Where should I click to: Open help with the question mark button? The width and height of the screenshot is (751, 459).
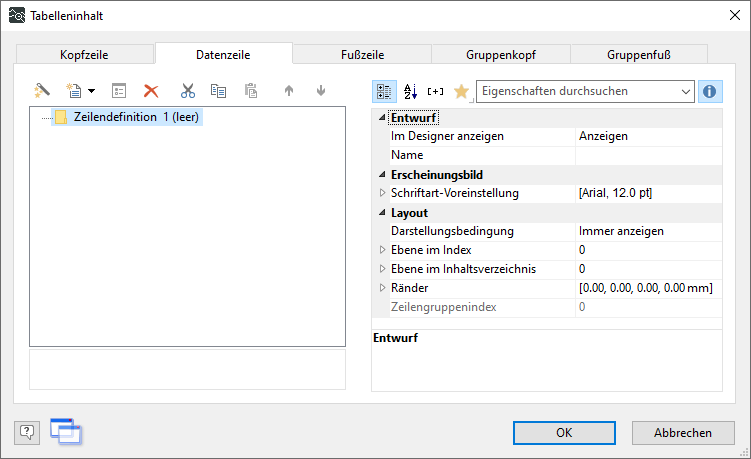coord(27,433)
